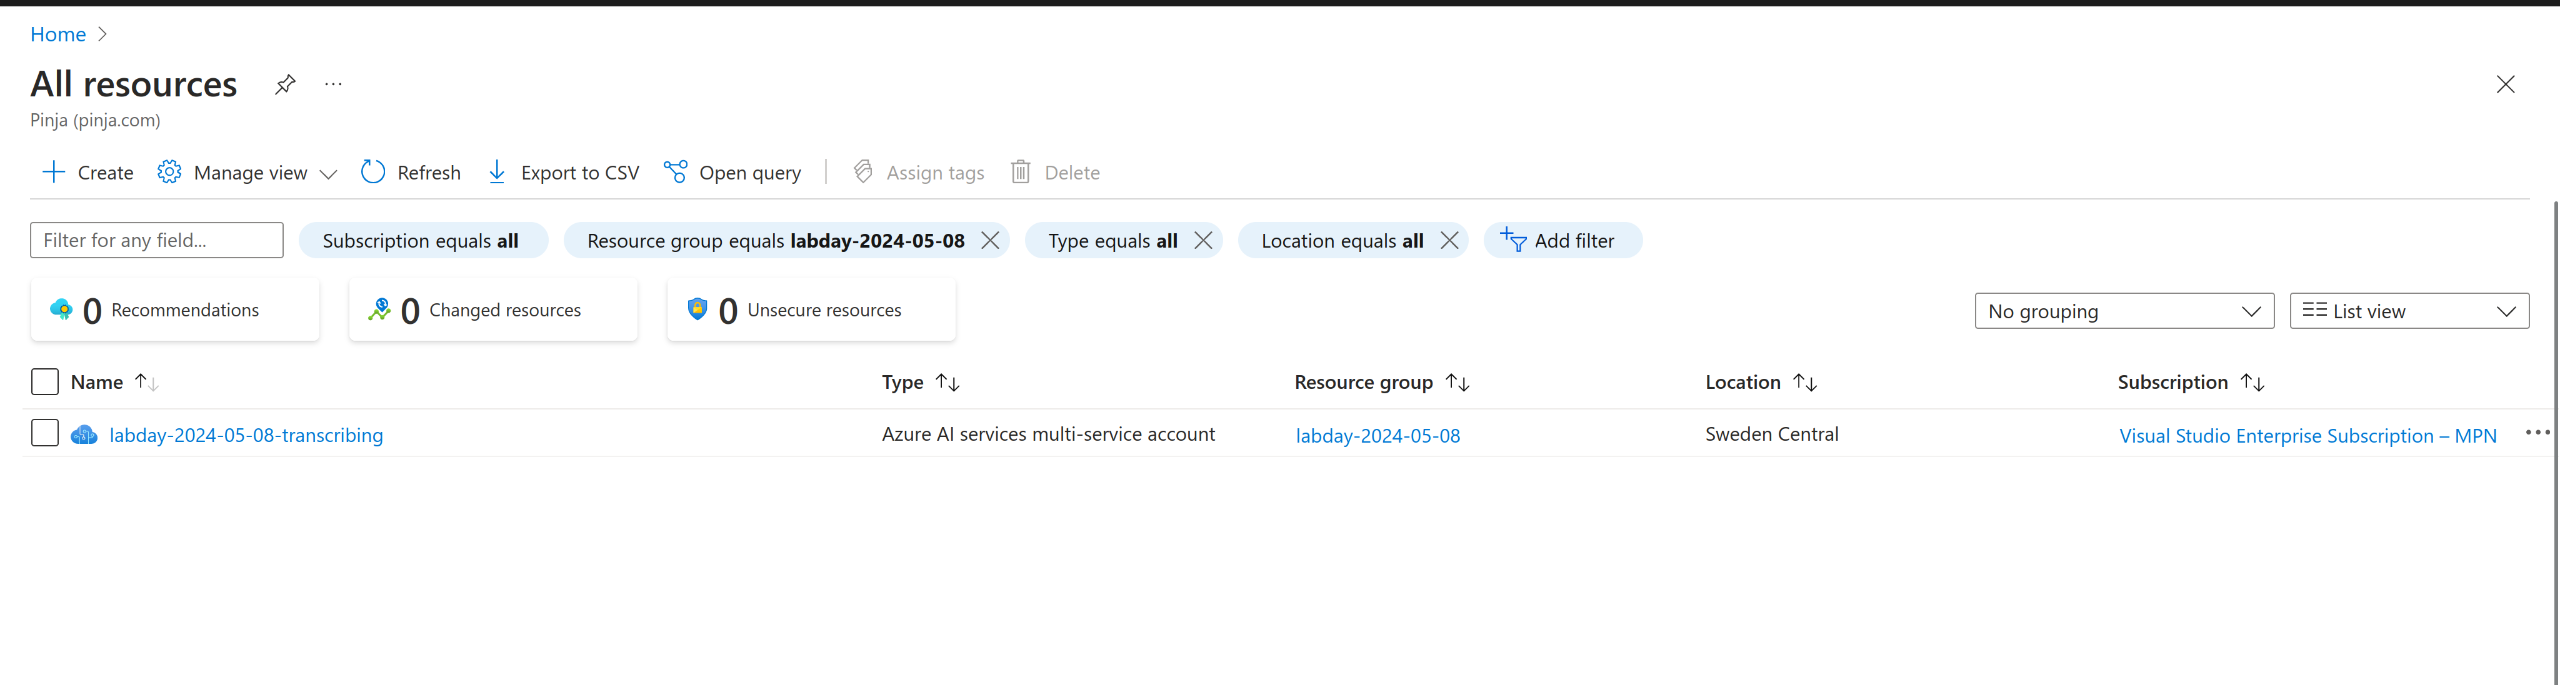This screenshot has width=2560, height=685.
Task: Pin All resources to dashboard
Action: pyautogui.click(x=285, y=84)
